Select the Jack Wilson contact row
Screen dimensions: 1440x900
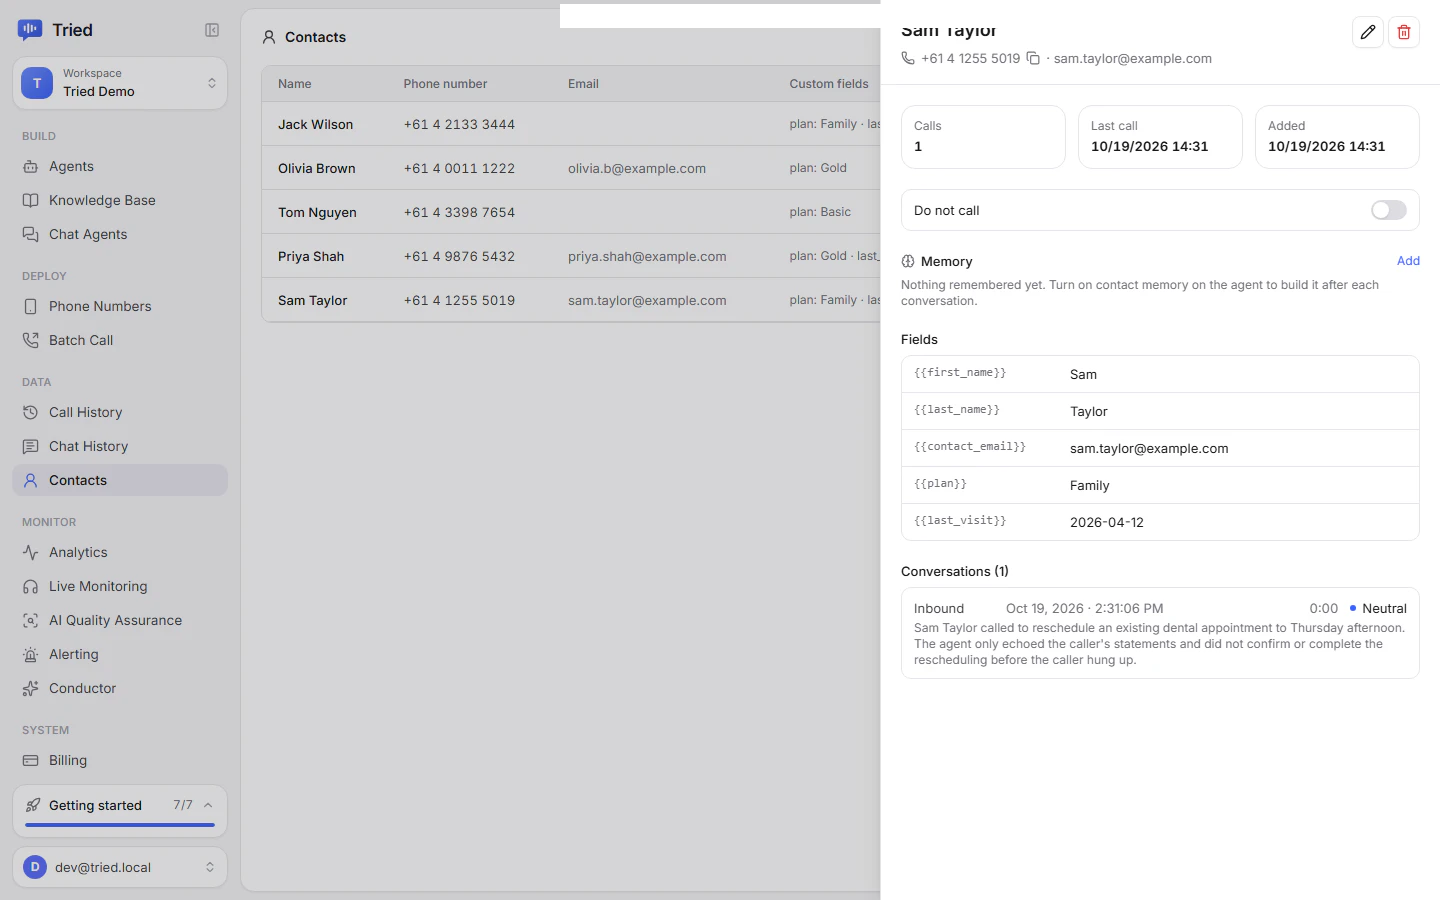pyautogui.click(x=571, y=124)
